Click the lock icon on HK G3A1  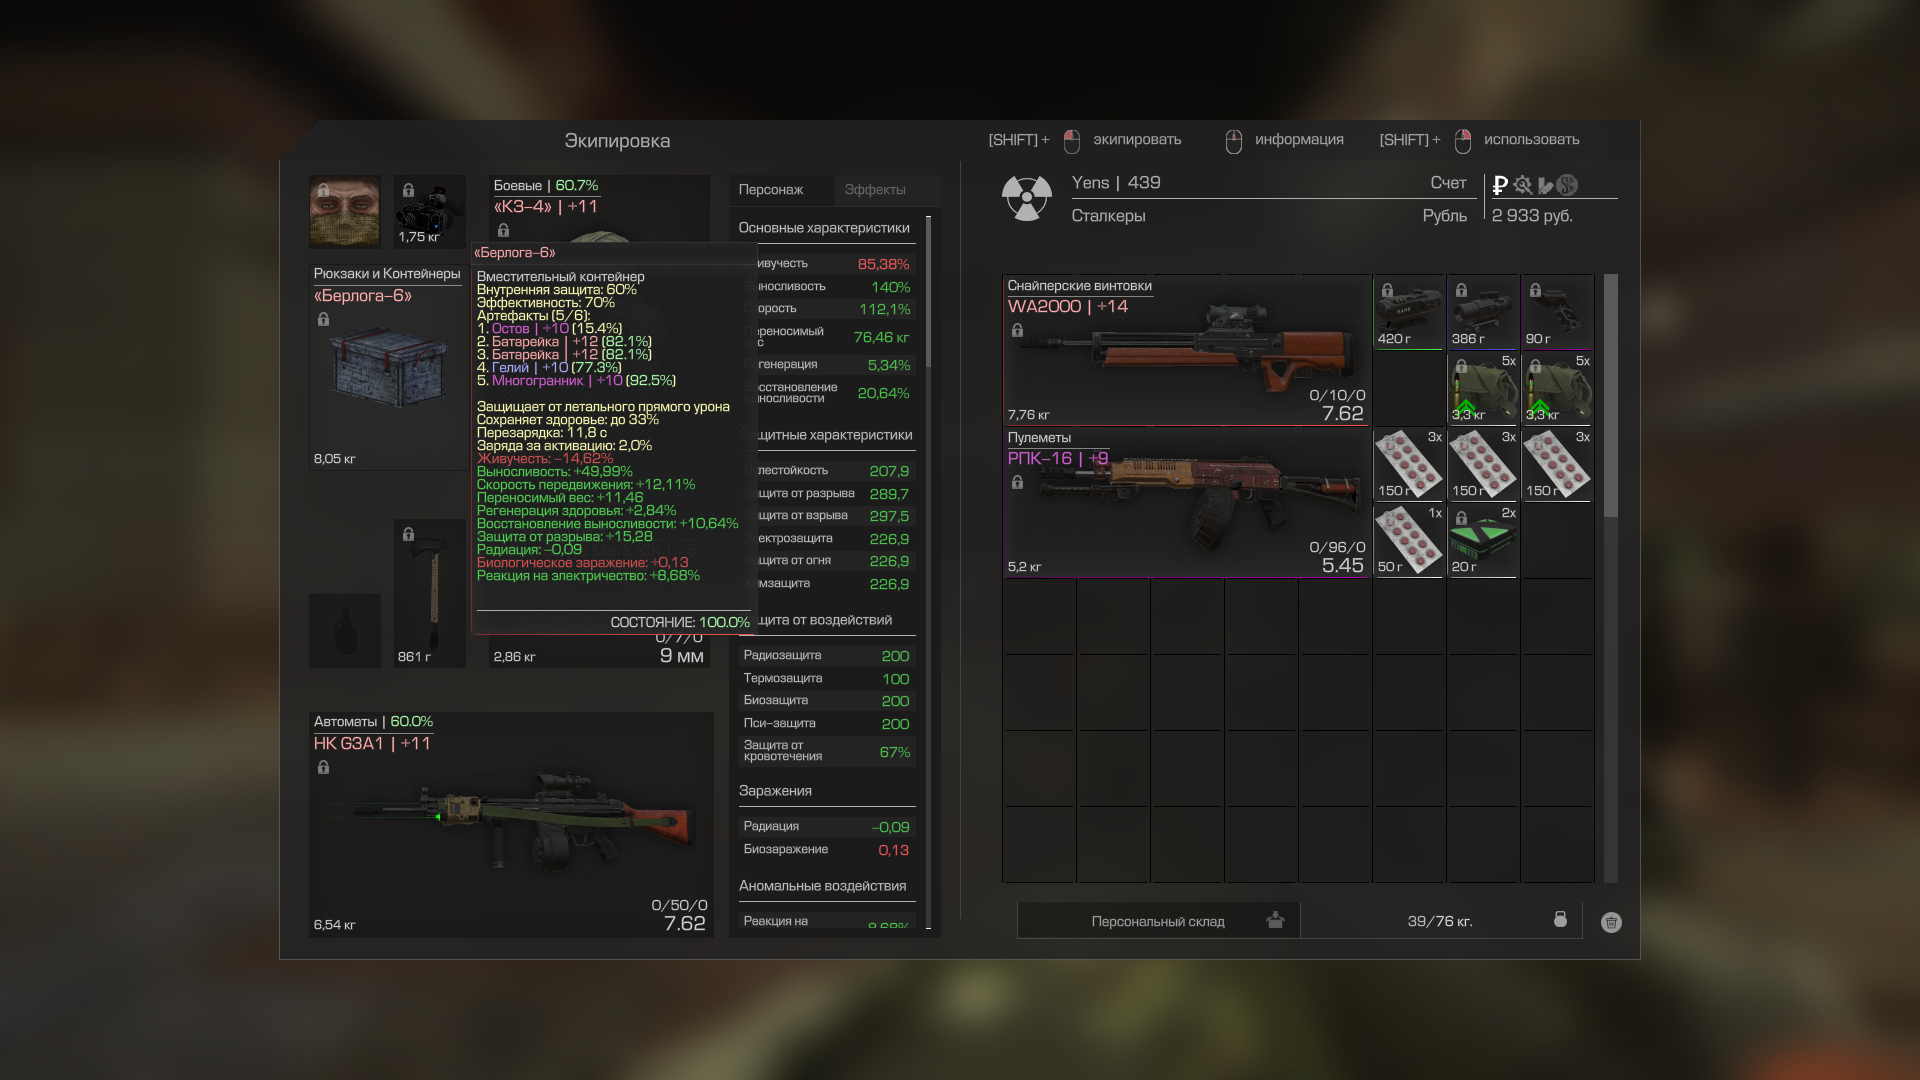click(323, 767)
